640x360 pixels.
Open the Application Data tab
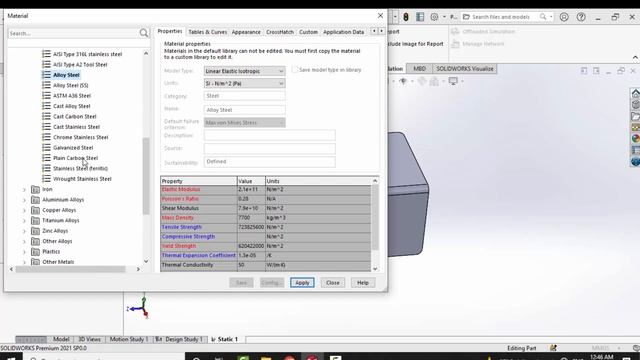pos(343,32)
